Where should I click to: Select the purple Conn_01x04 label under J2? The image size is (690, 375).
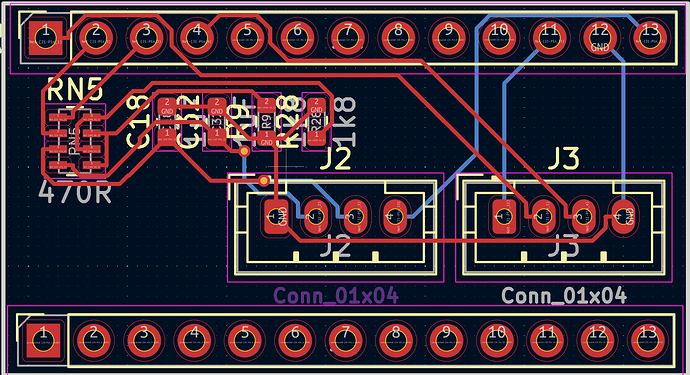[x=336, y=295]
